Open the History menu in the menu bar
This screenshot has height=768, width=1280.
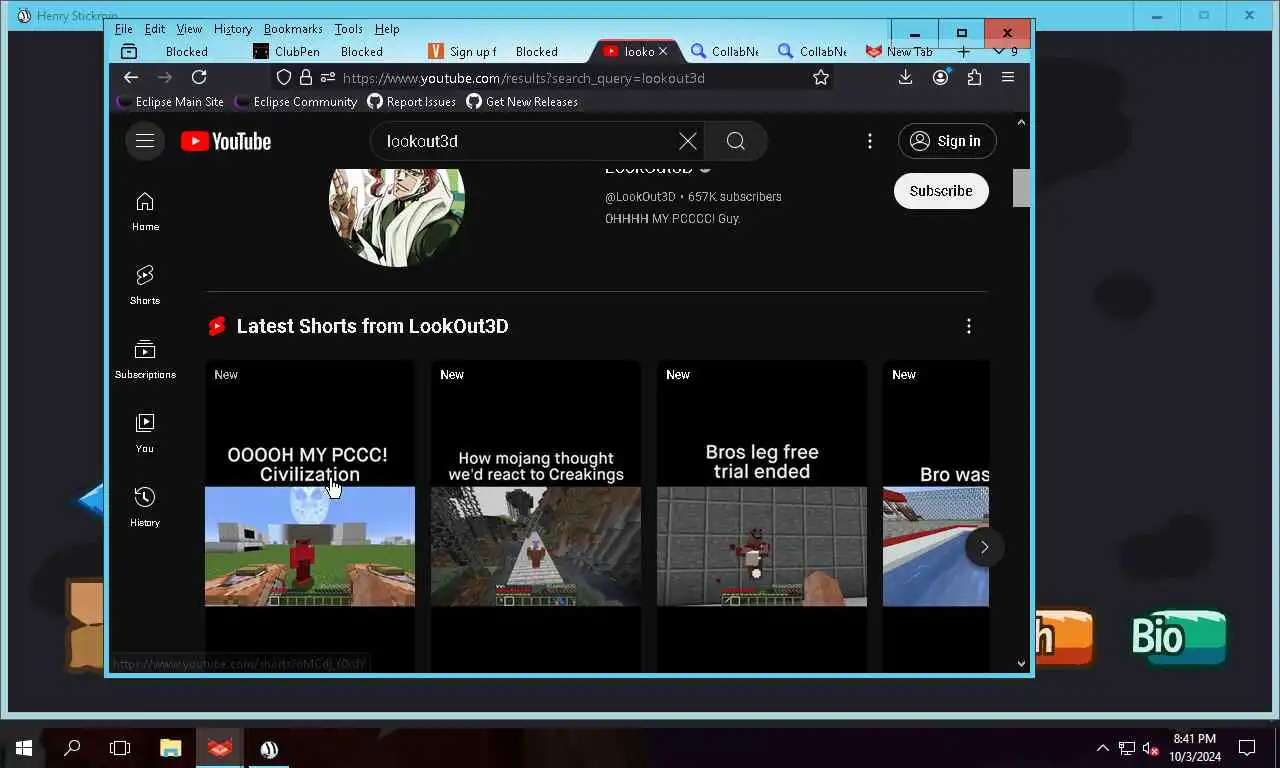point(232,29)
